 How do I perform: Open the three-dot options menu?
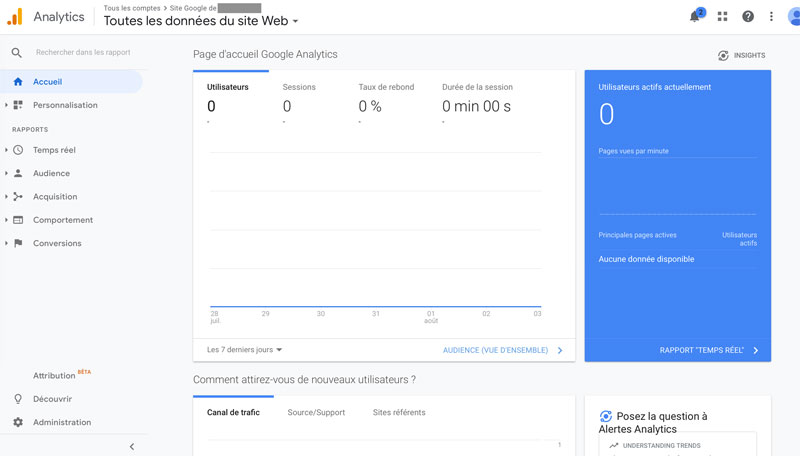click(x=771, y=16)
